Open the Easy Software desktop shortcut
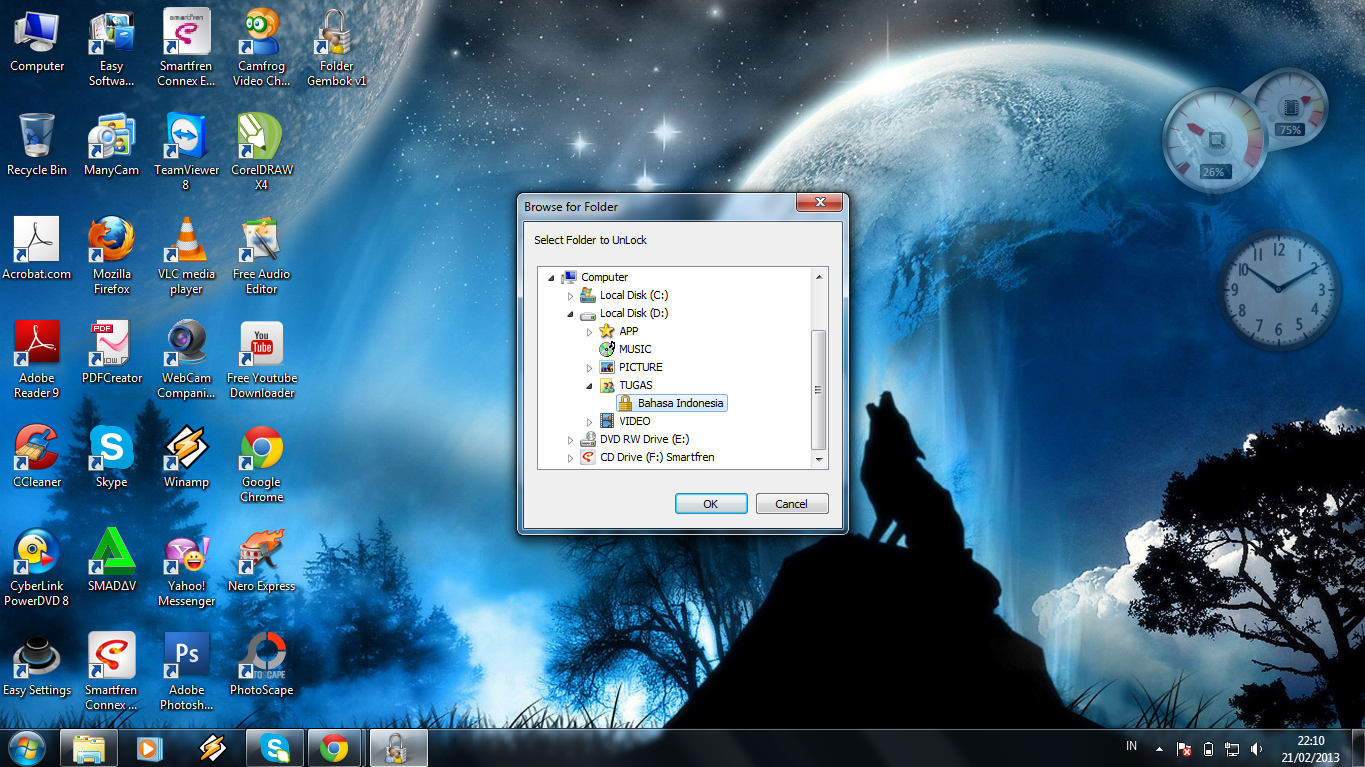This screenshot has width=1365, height=767. pyautogui.click(x=112, y=48)
